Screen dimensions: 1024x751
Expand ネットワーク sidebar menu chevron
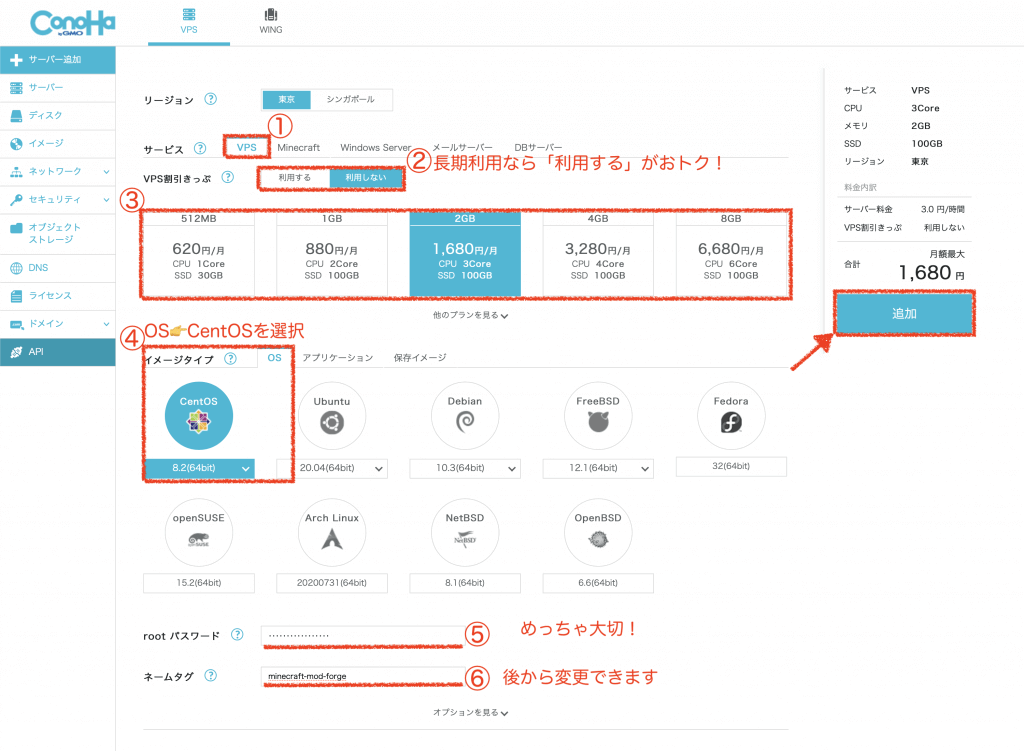(106, 172)
